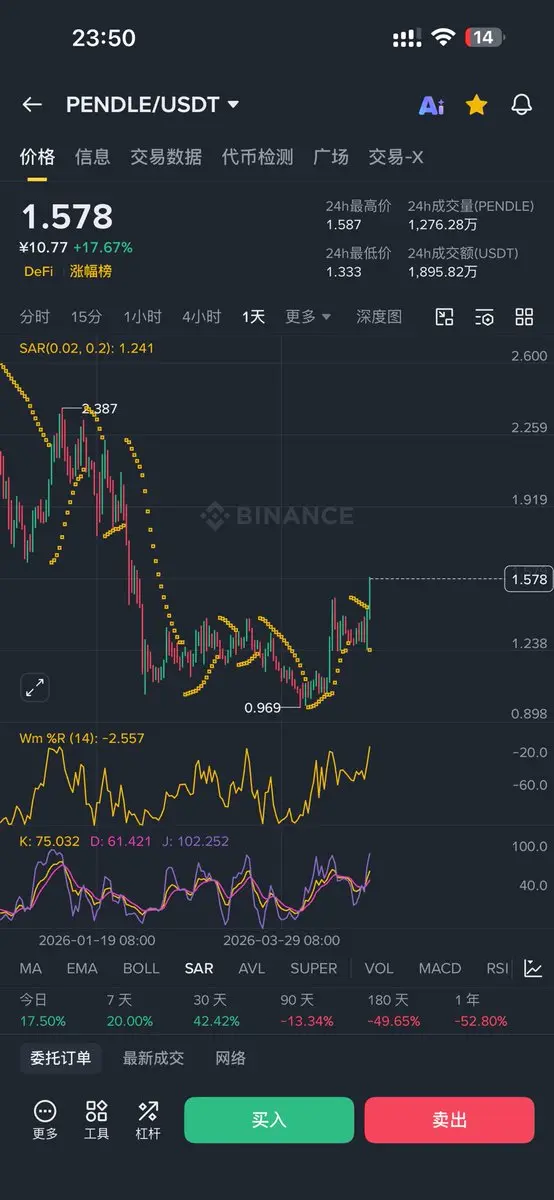Expand chart to fullscreen icon
The width and height of the screenshot is (554, 1200).
click(x=35, y=687)
